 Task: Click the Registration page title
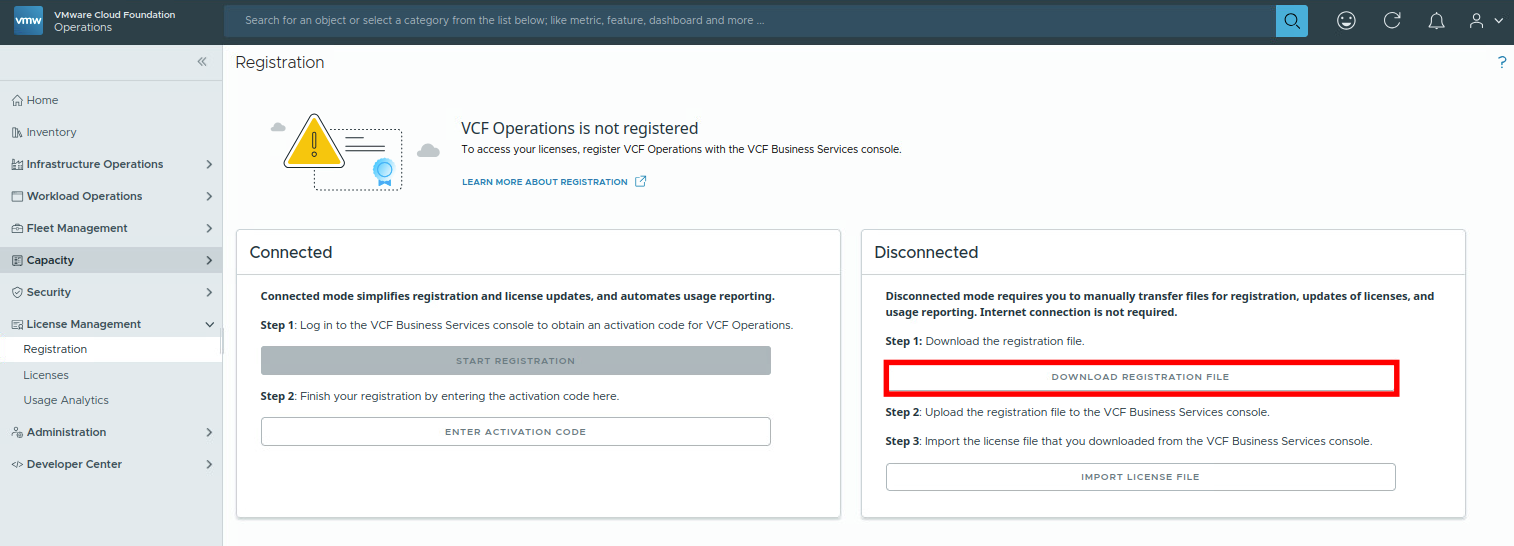(280, 62)
